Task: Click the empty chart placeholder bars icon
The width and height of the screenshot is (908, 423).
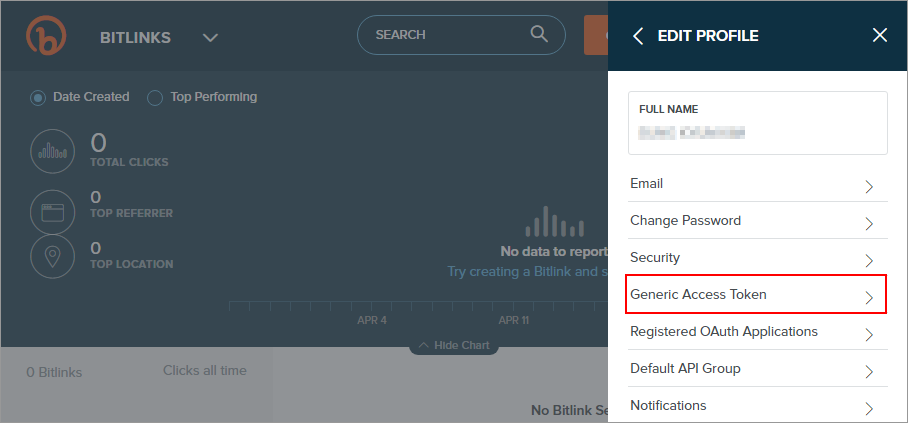Action: click(555, 221)
